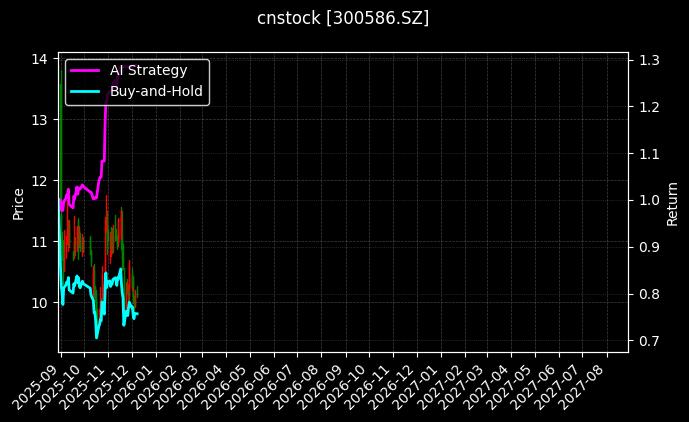The height and width of the screenshot is (422, 689).
Task: Click the 2025-09 date label
Action: [x=35, y=387]
